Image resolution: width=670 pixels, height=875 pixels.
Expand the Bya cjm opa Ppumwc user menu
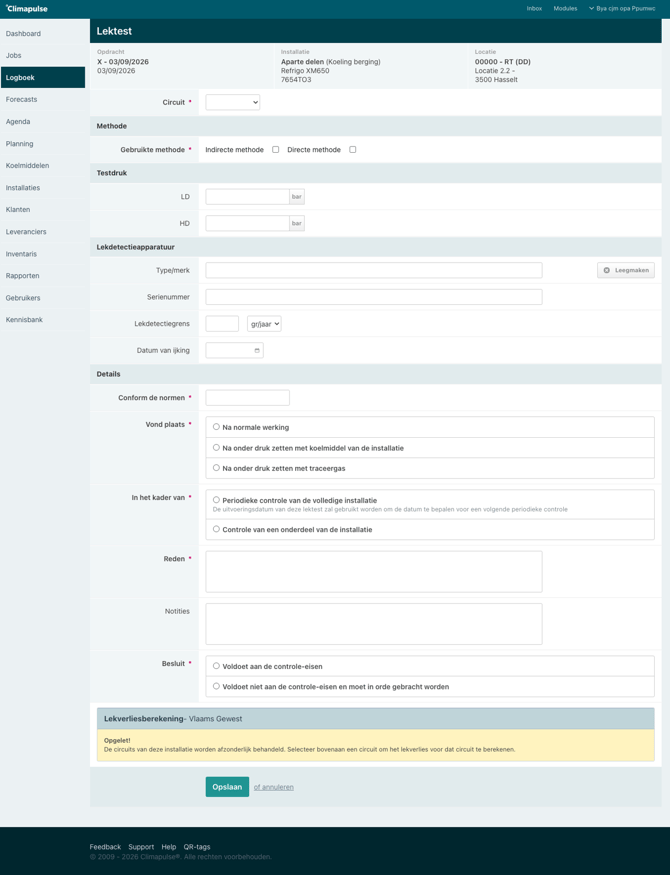point(622,9)
